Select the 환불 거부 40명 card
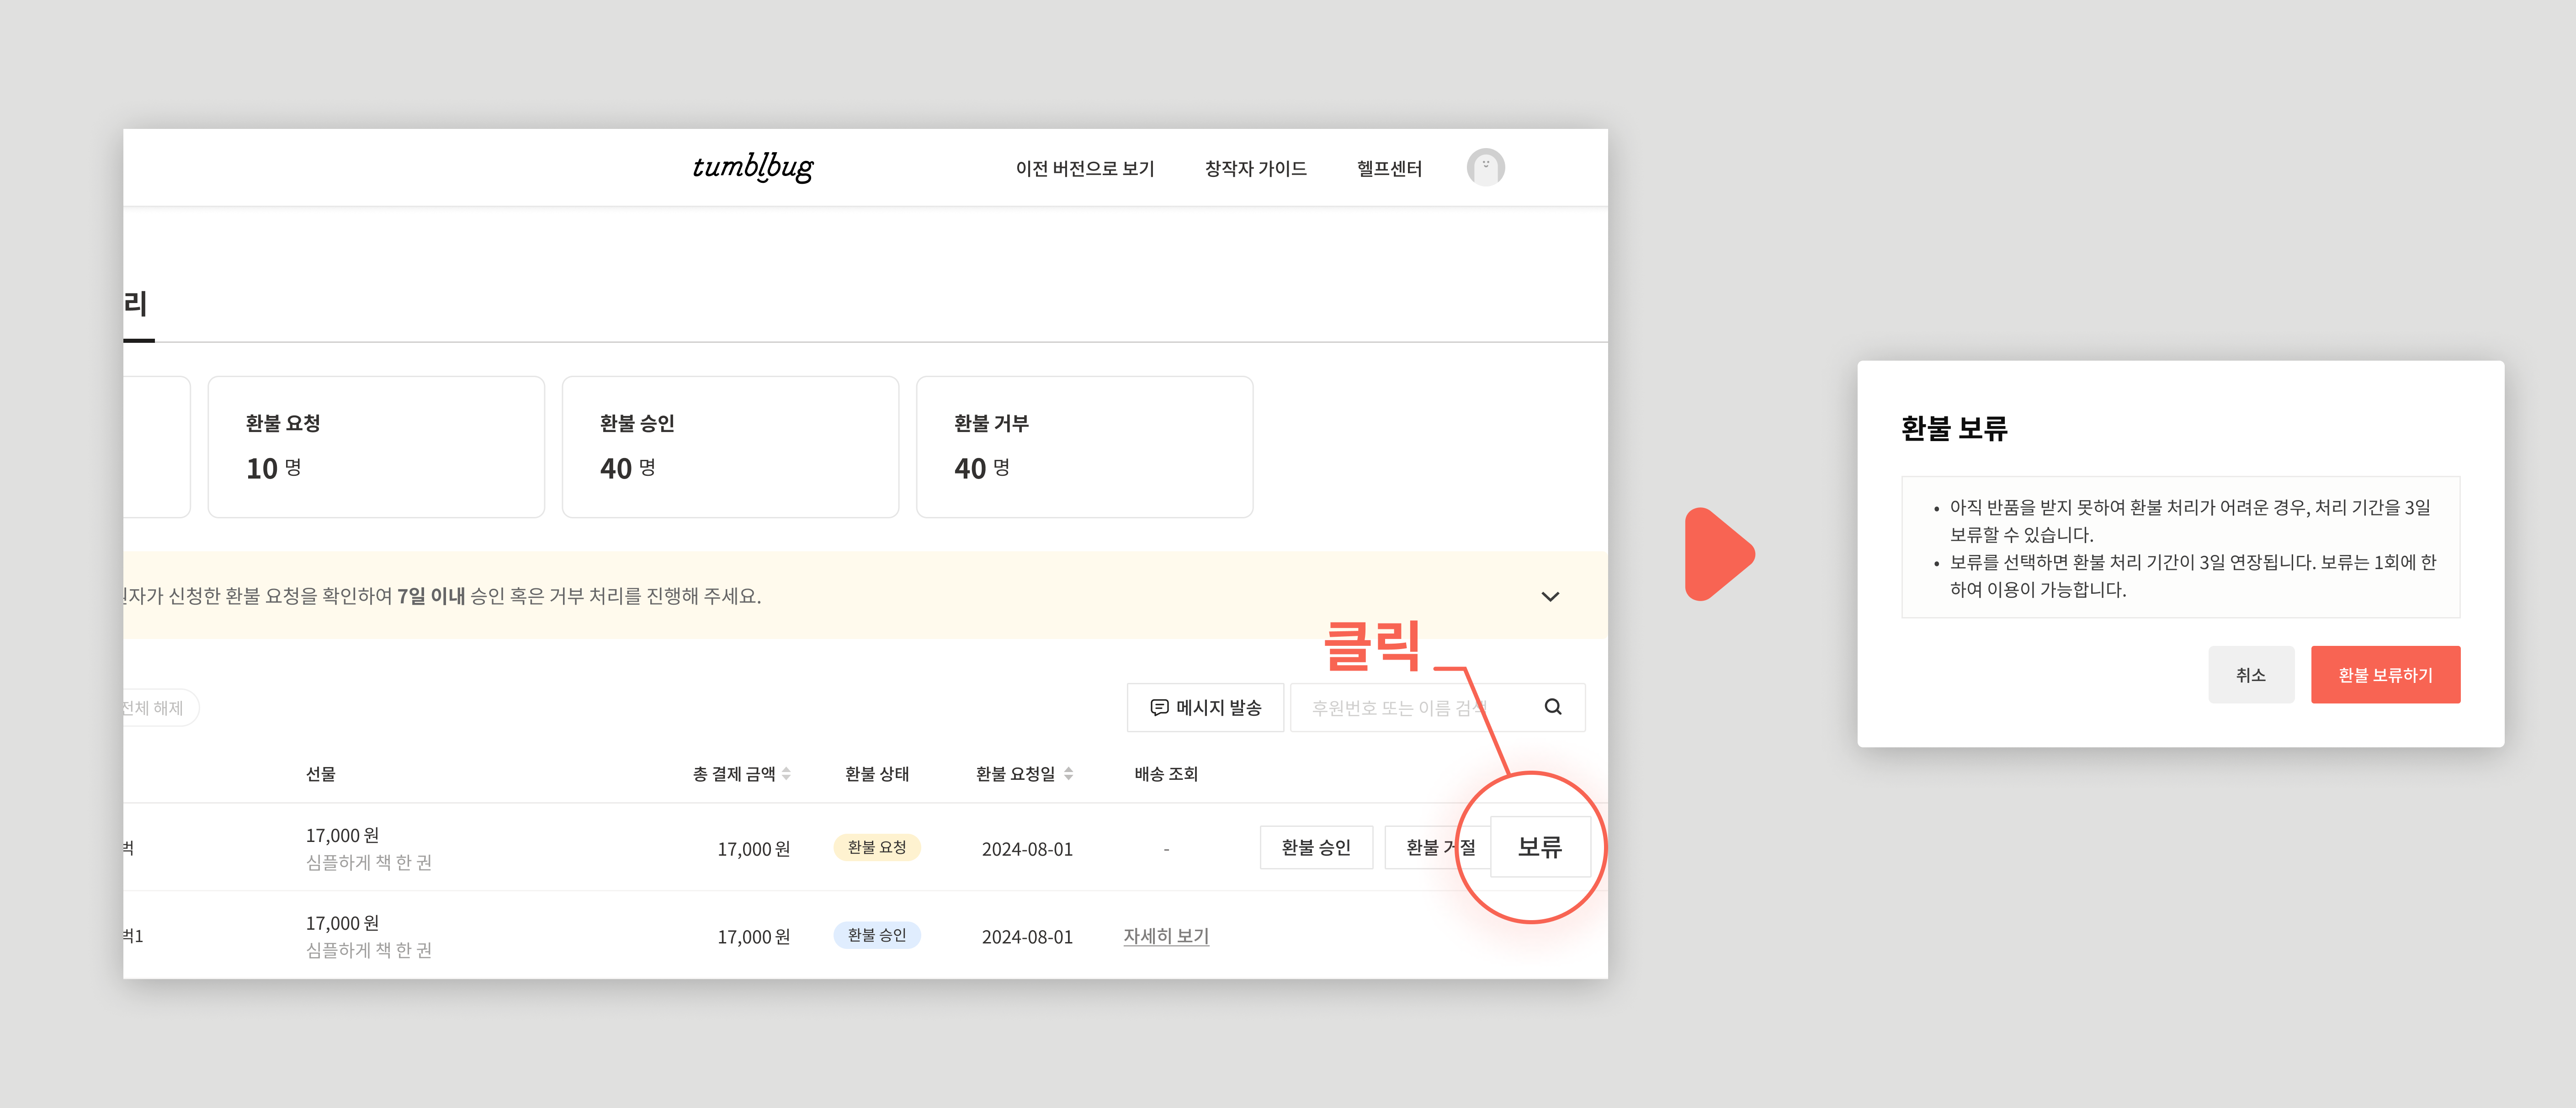2576x1108 pixels. click(1084, 446)
